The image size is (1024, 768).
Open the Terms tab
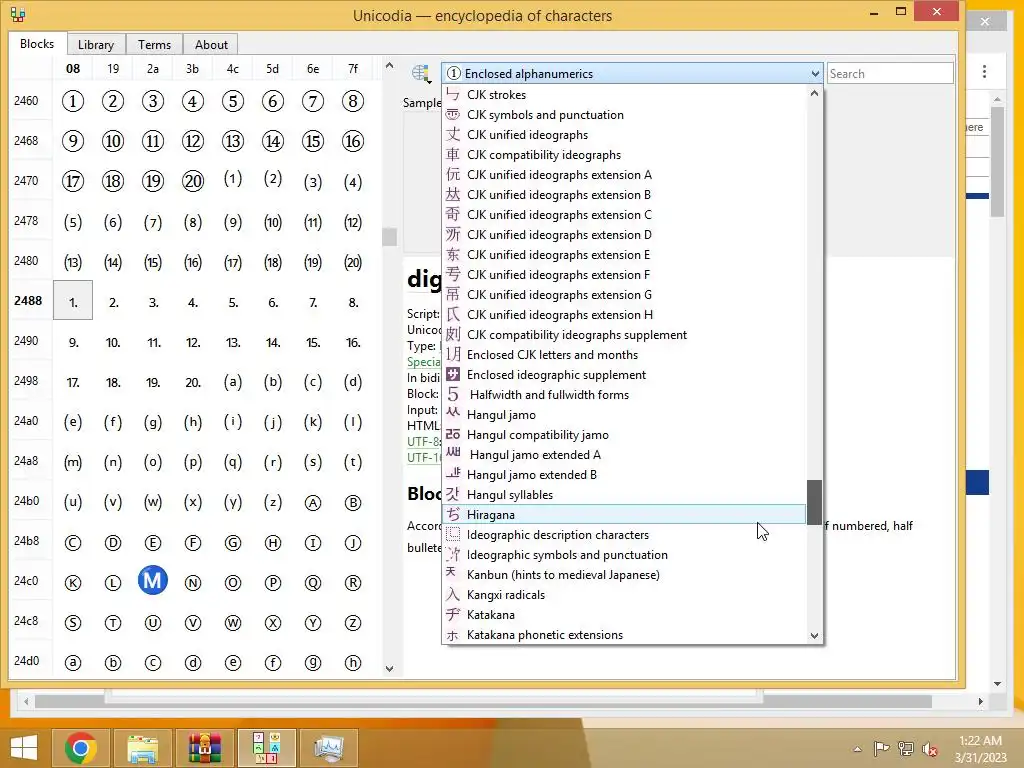tap(154, 44)
